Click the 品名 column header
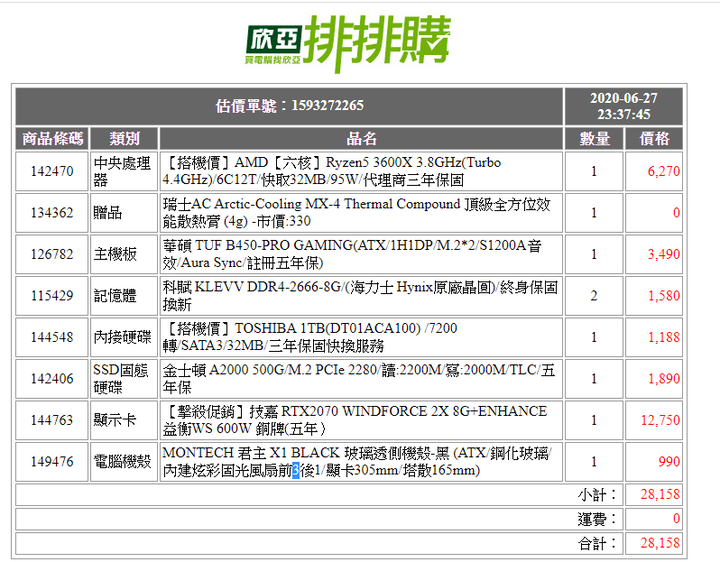The height and width of the screenshot is (562, 720). pyautogui.click(x=361, y=138)
